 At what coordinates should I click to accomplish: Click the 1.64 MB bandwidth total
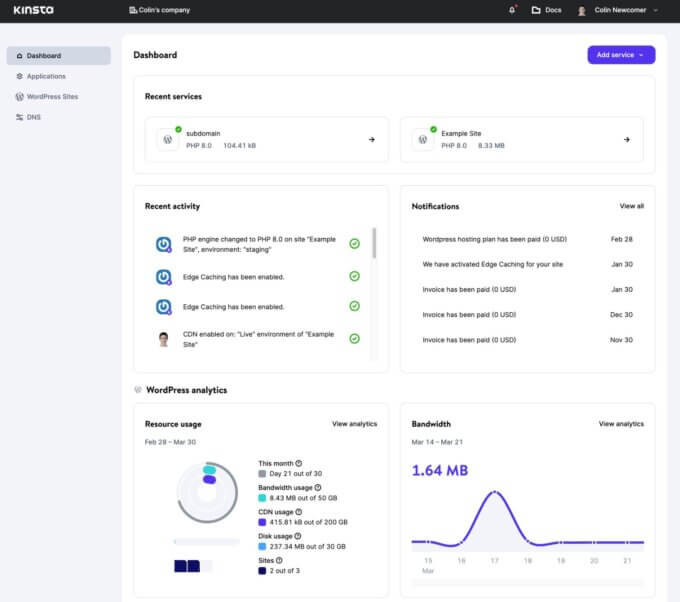coord(440,471)
